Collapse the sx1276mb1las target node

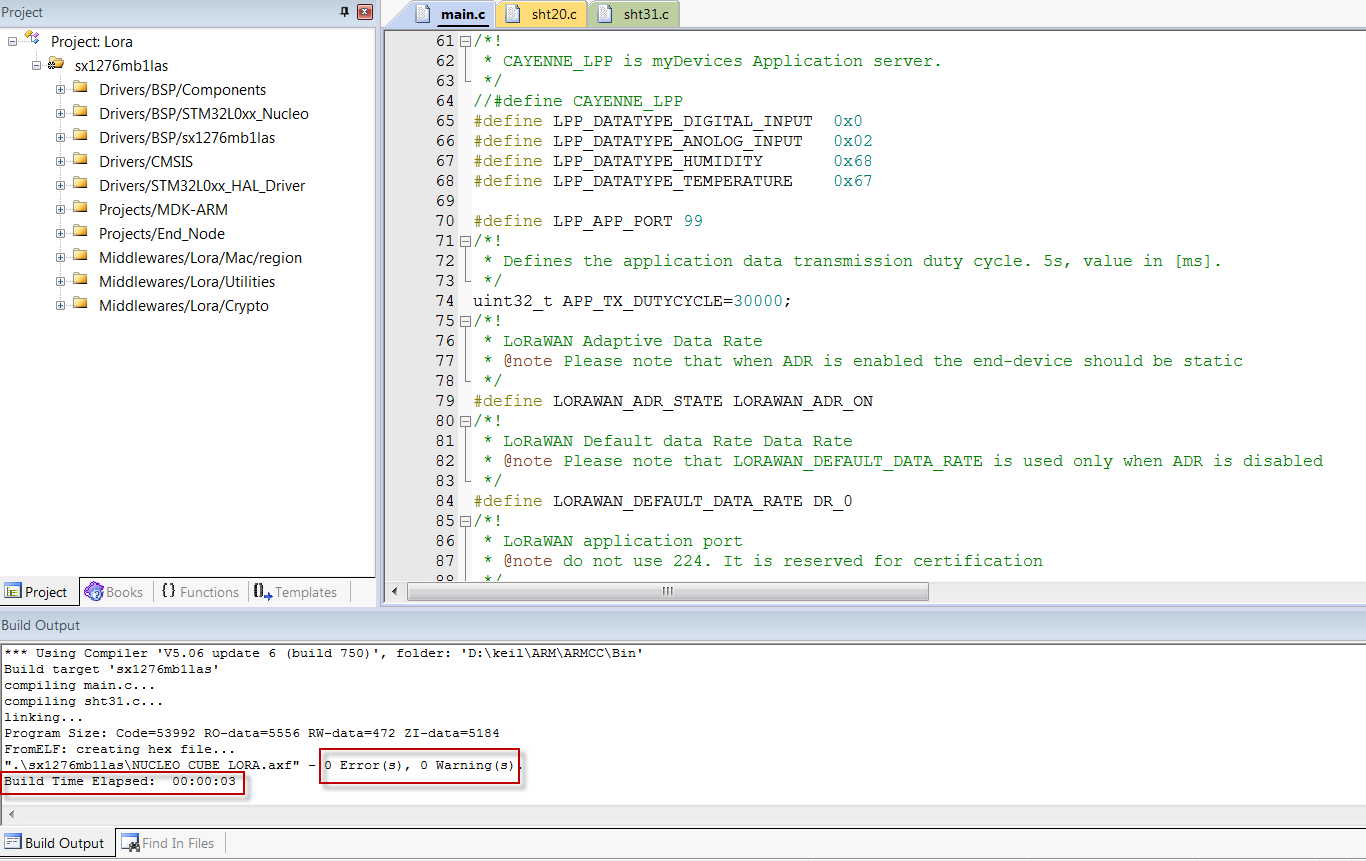(x=37, y=66)
